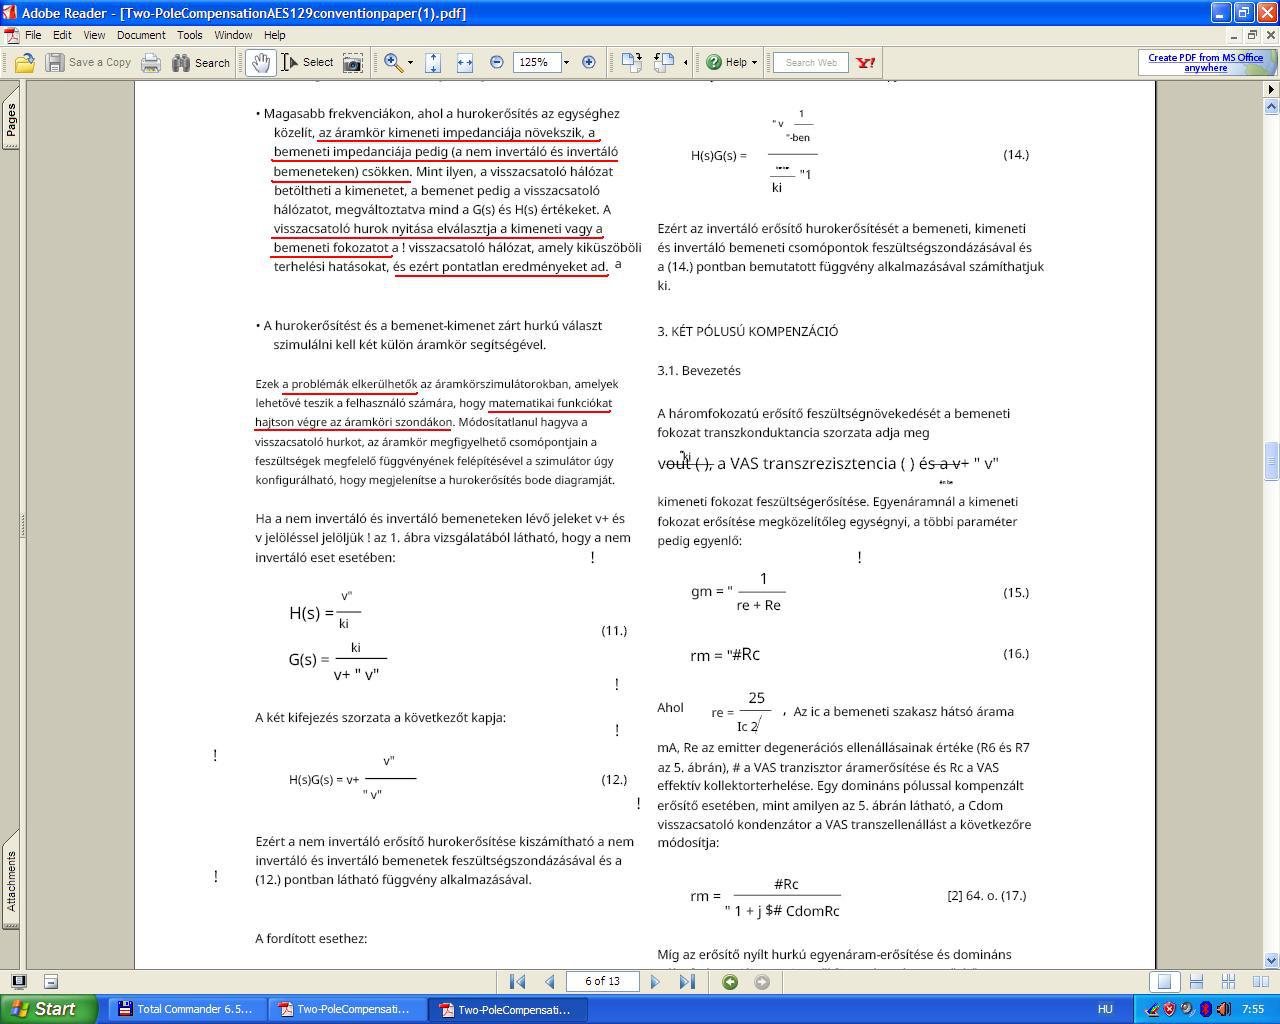Expand the hidden toolbar items chevron
Viewport: 1280px width, 1024px height.
(x=685, y=62)
